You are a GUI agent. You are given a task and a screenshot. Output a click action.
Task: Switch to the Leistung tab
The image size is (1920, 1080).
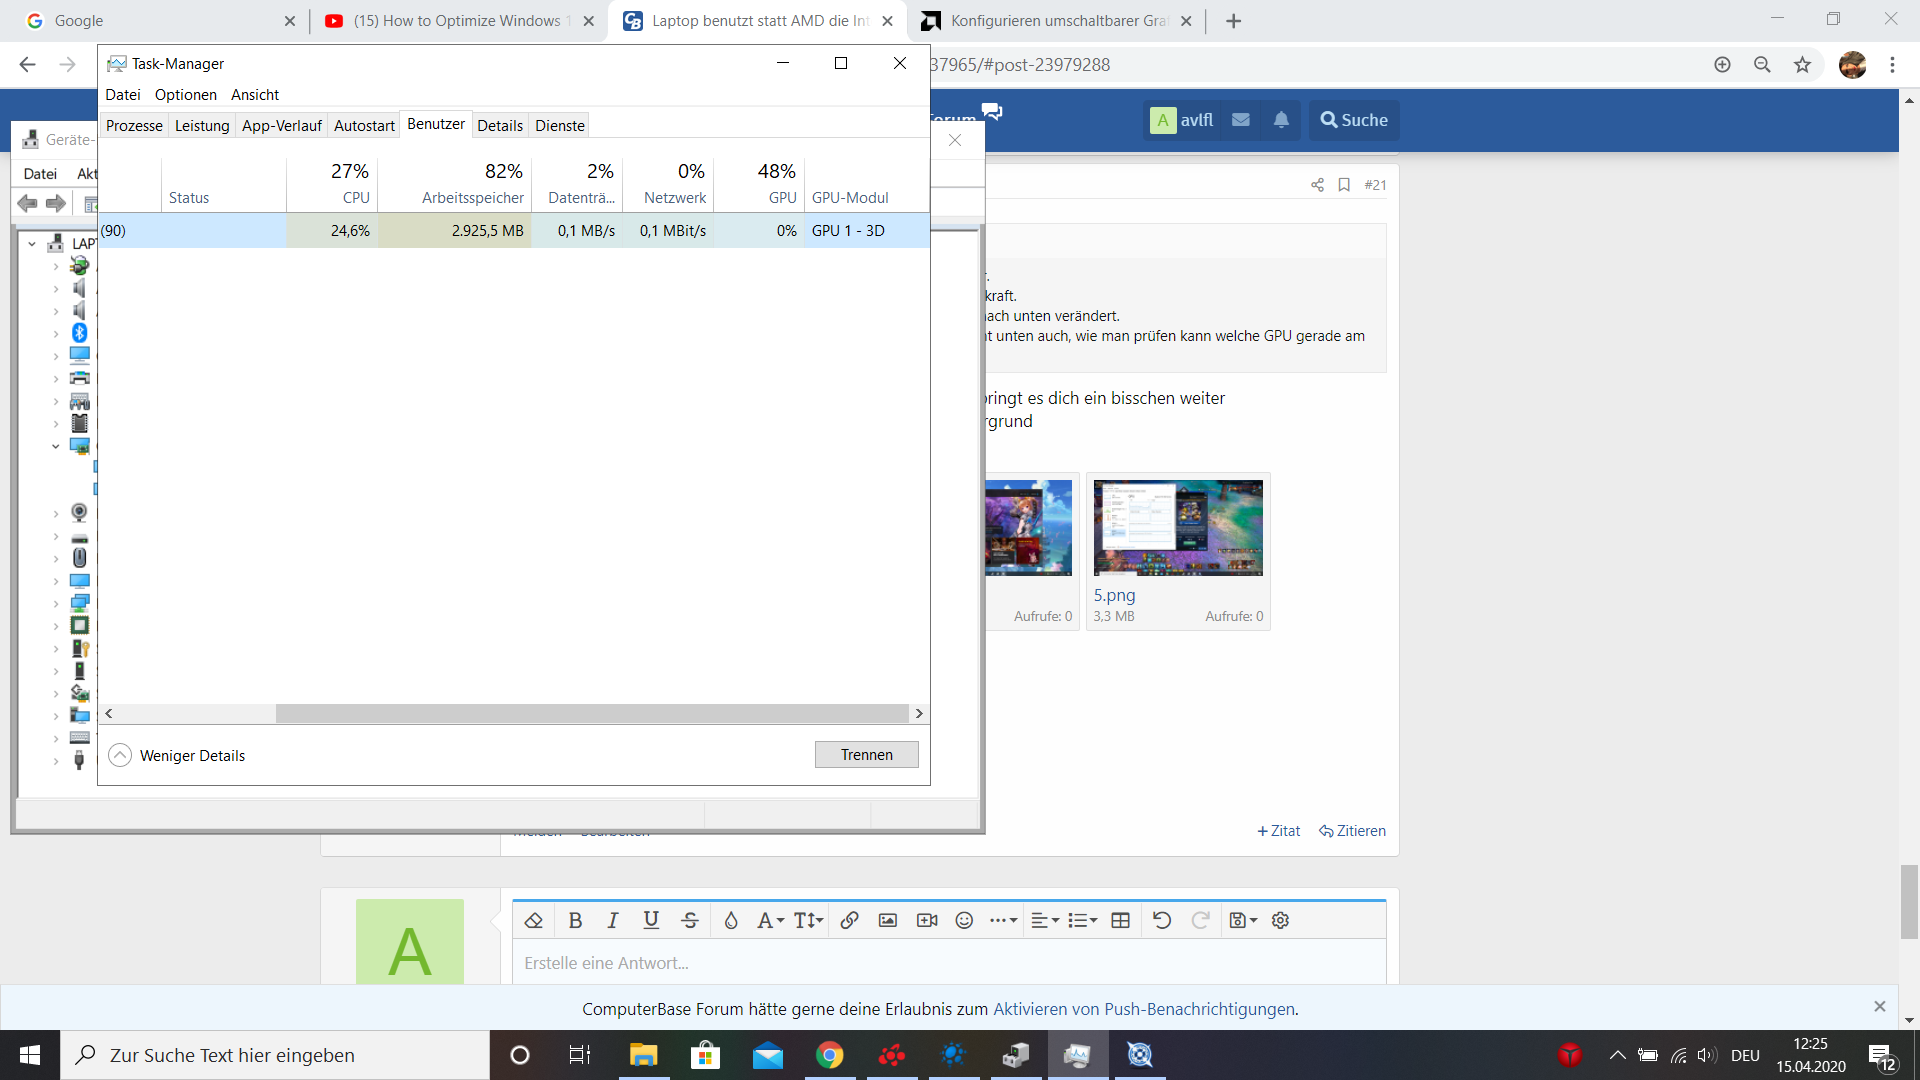point(202,125)
